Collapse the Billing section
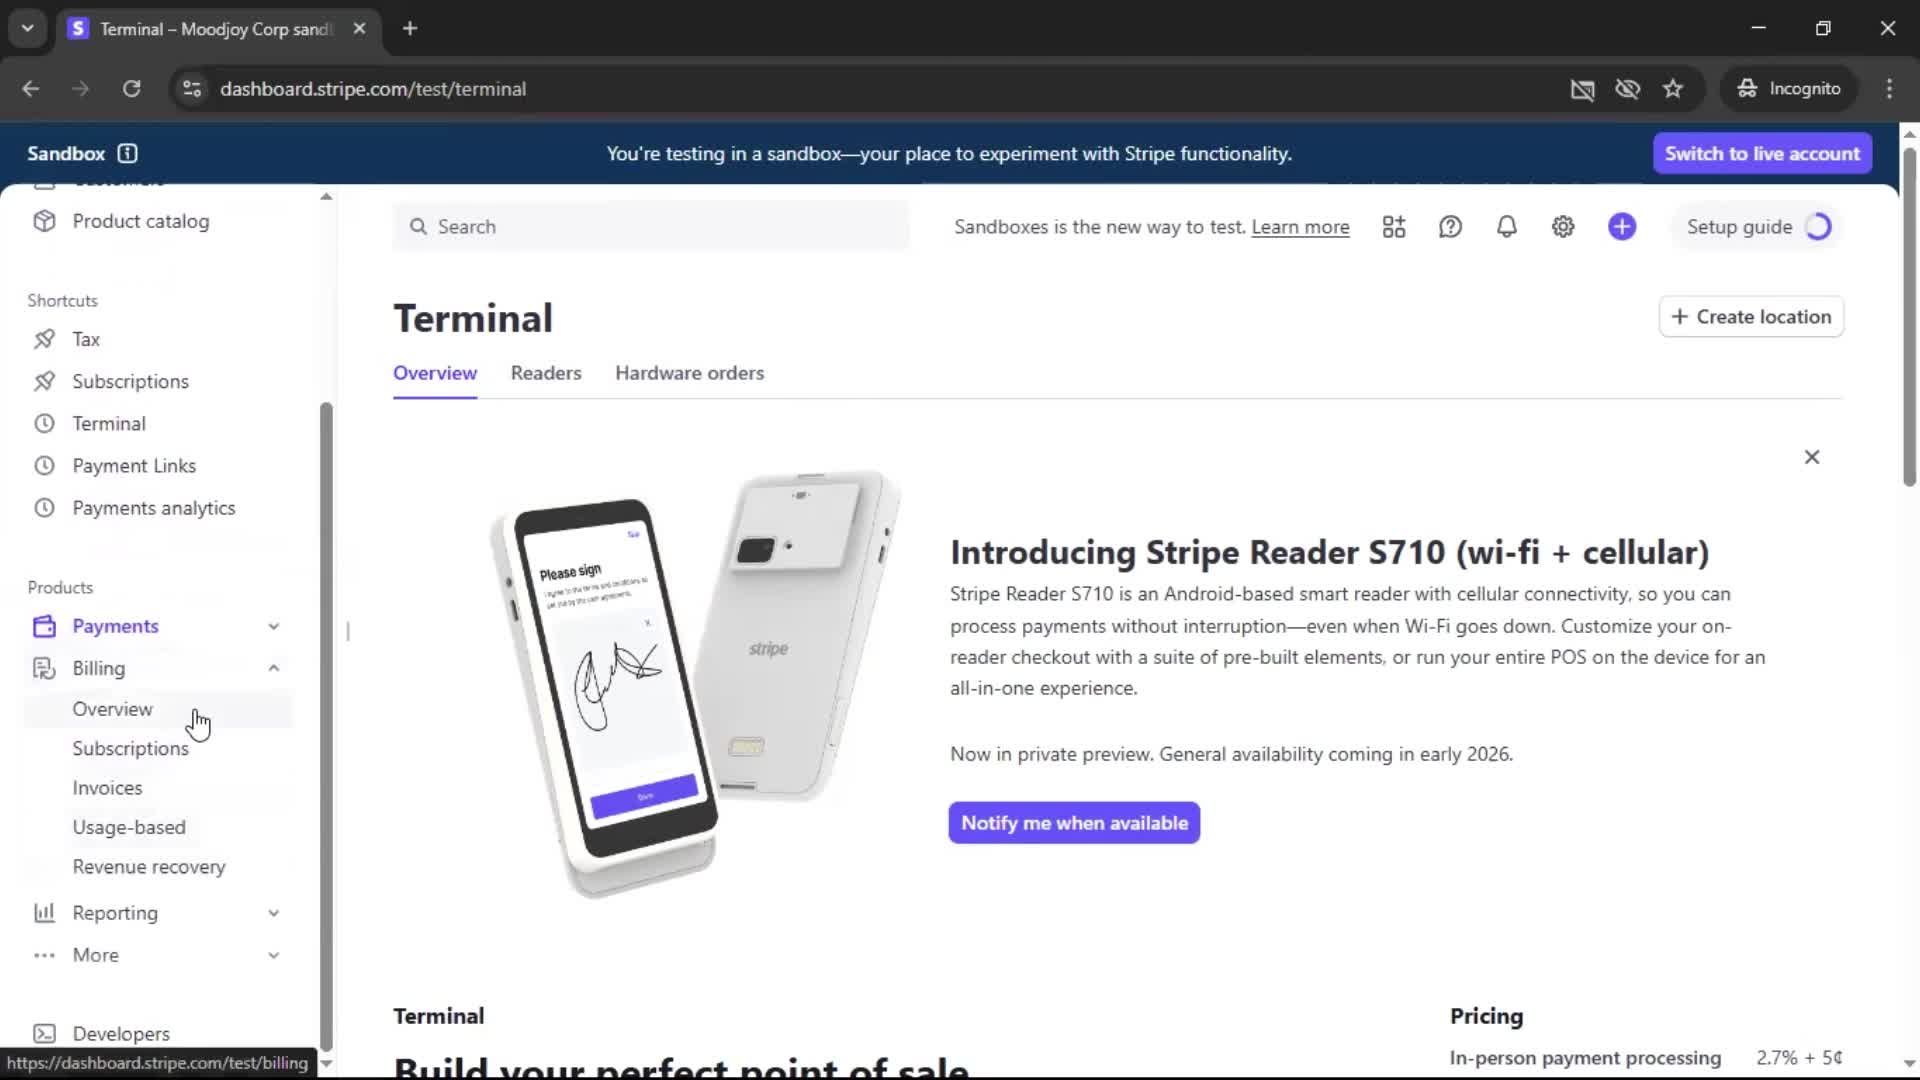This screenshot has height=1080, width=1920. pyautogui.click(x=274, y=668)
